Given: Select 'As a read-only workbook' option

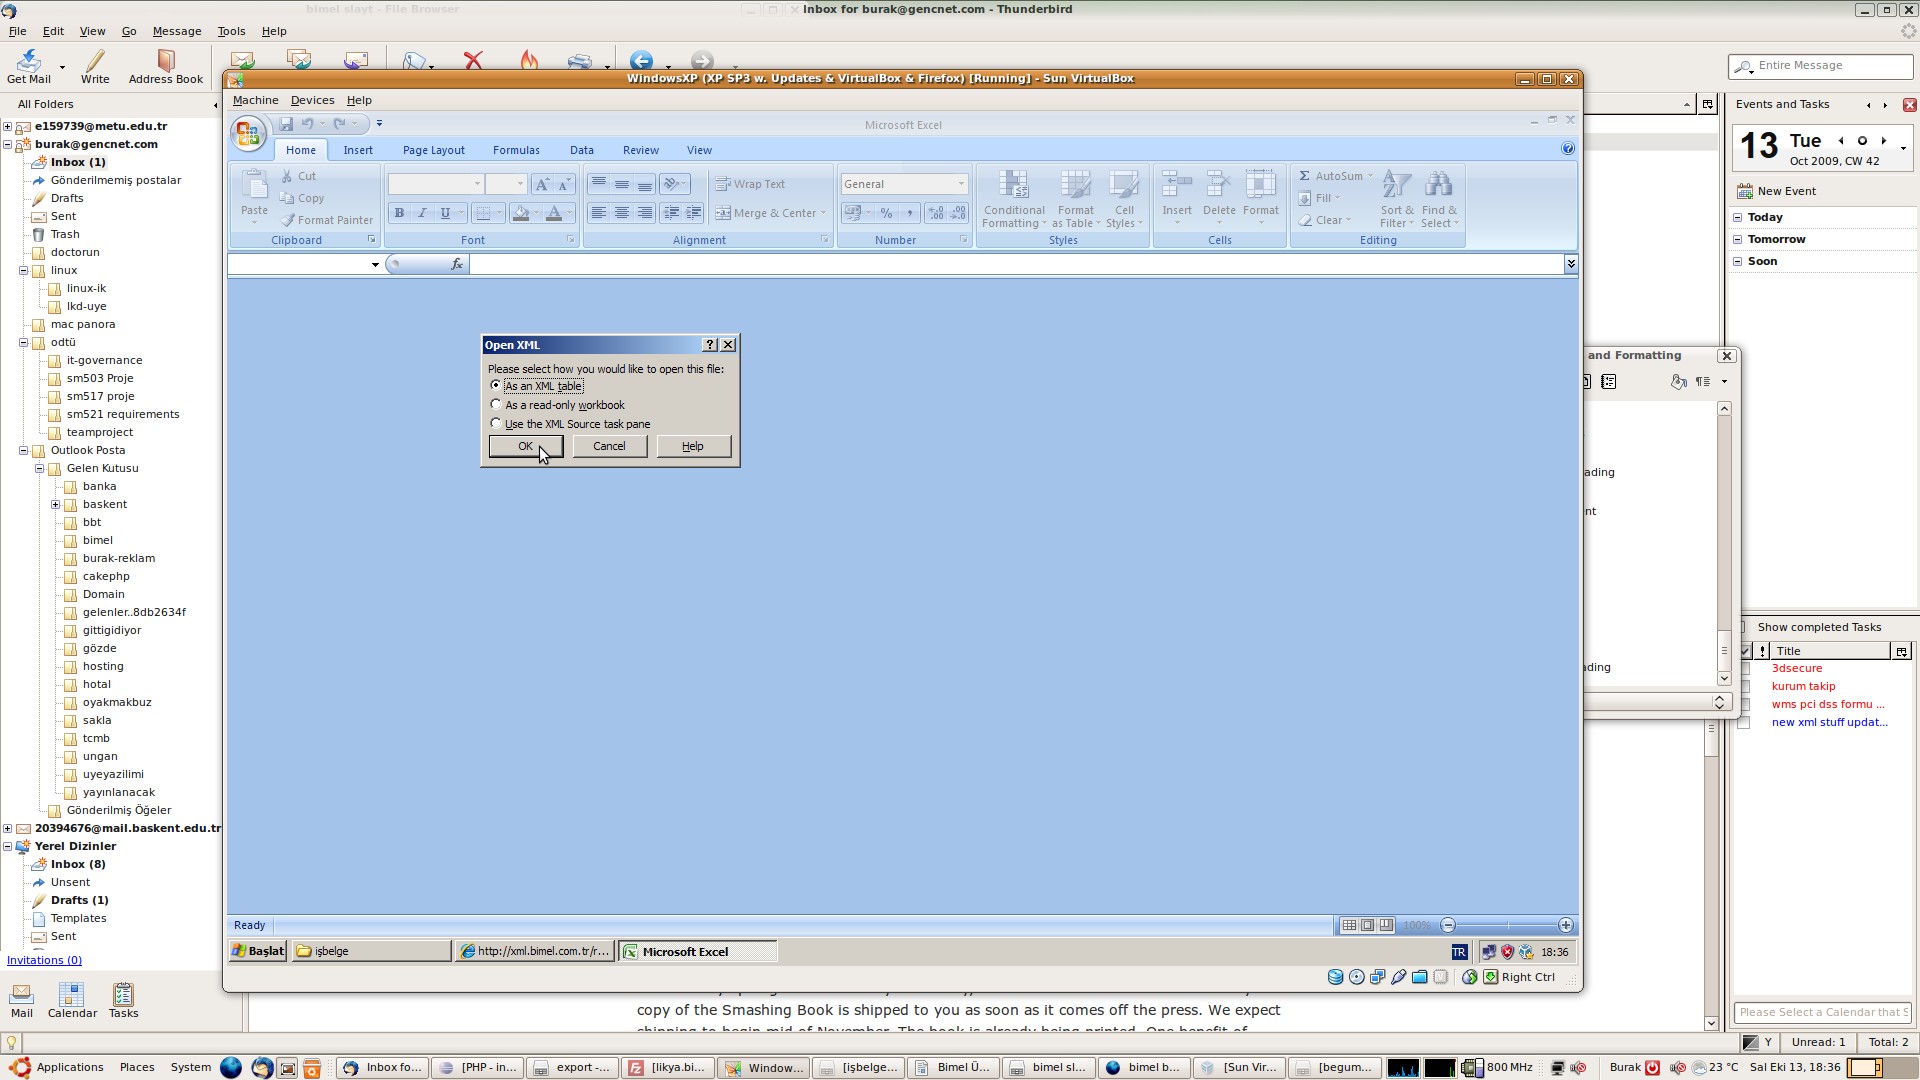Looking at the screenshot, I should click(496, 404).
